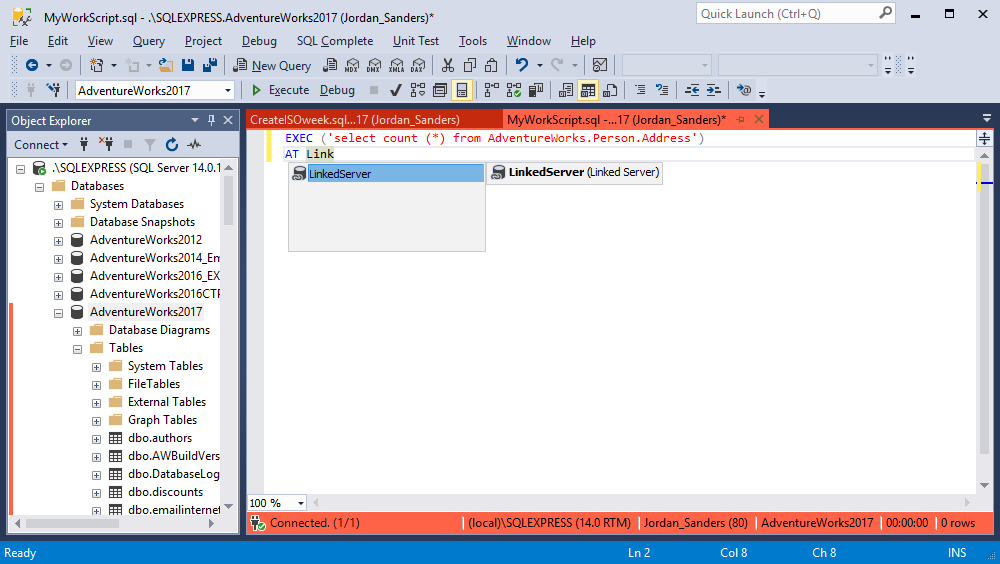Click the Debug button in toolbar

click(x=337, y=90)
